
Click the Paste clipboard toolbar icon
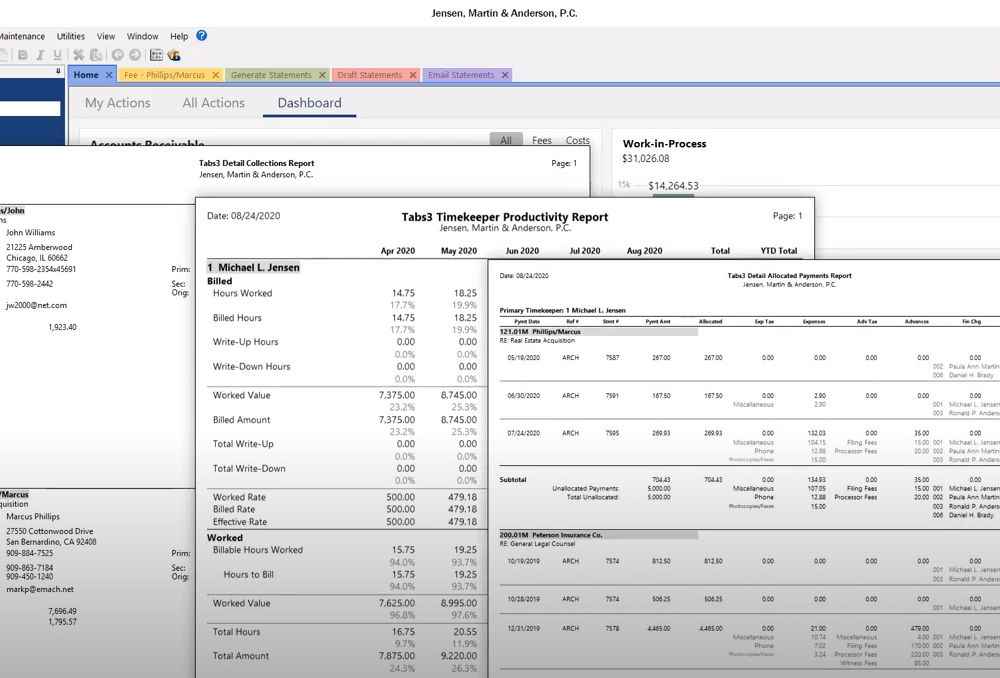coord(96,55)
